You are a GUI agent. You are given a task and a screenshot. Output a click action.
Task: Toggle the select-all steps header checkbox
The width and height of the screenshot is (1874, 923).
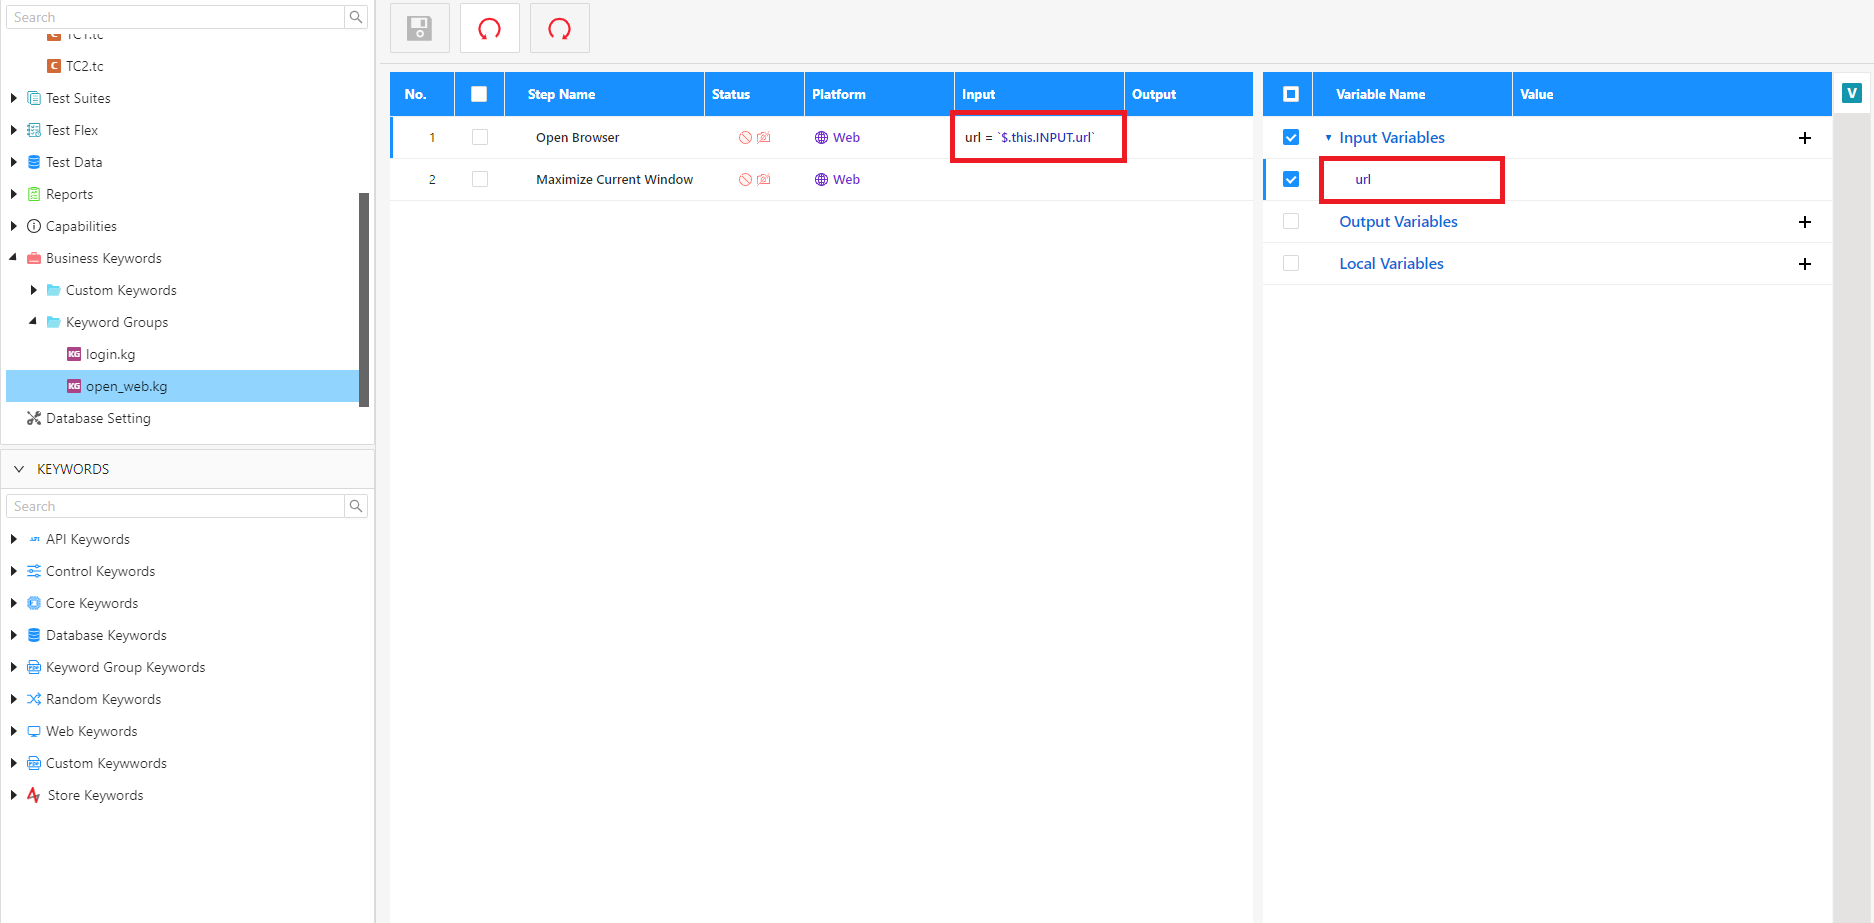point(479,94)
